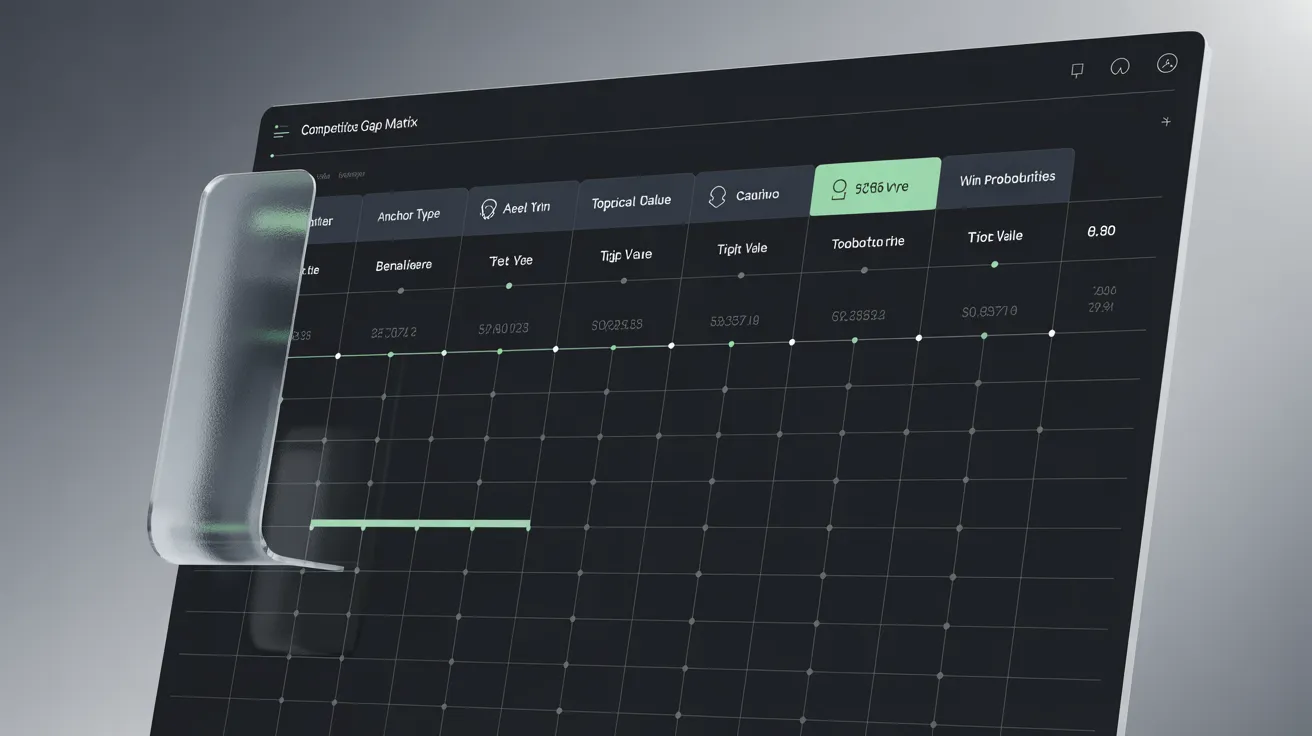Viewport: 1312px width, 736px height.
Task: Click the square comment icon in top-right
Action: click(1077, 70)
